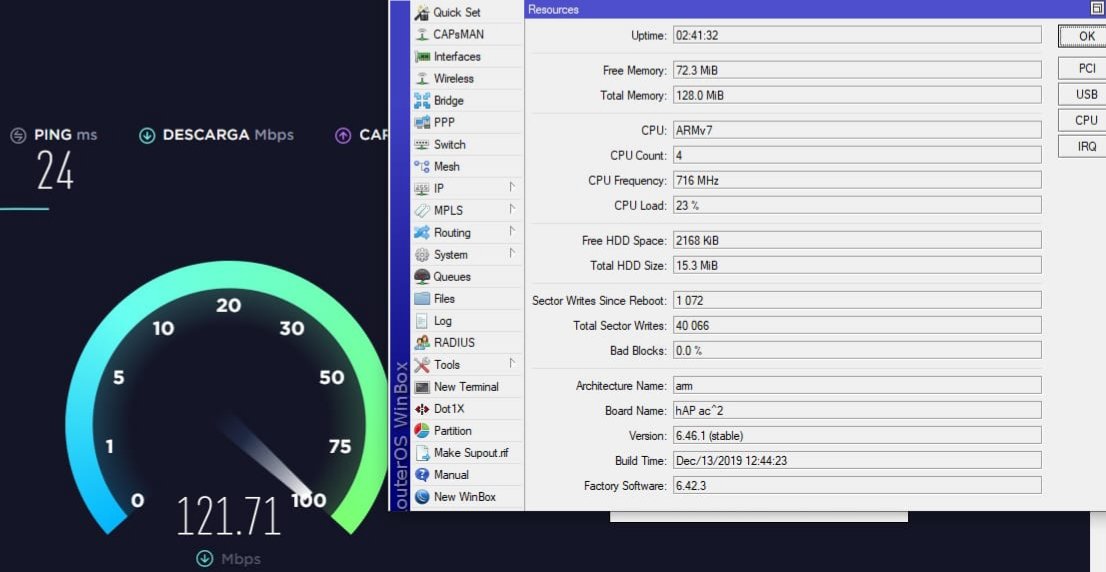Click the Factory Software field 6.42.3
Screen dimensions: 1106x572
857,485
